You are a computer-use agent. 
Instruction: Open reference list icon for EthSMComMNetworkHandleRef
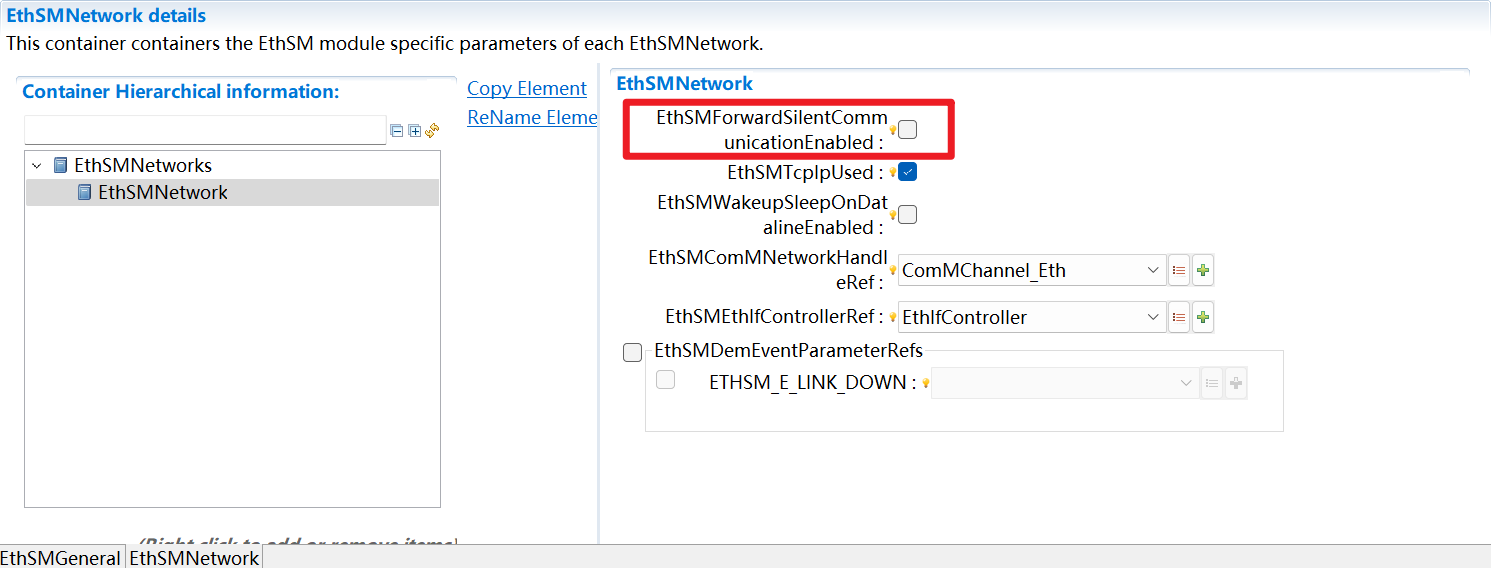click(1179, 270)
